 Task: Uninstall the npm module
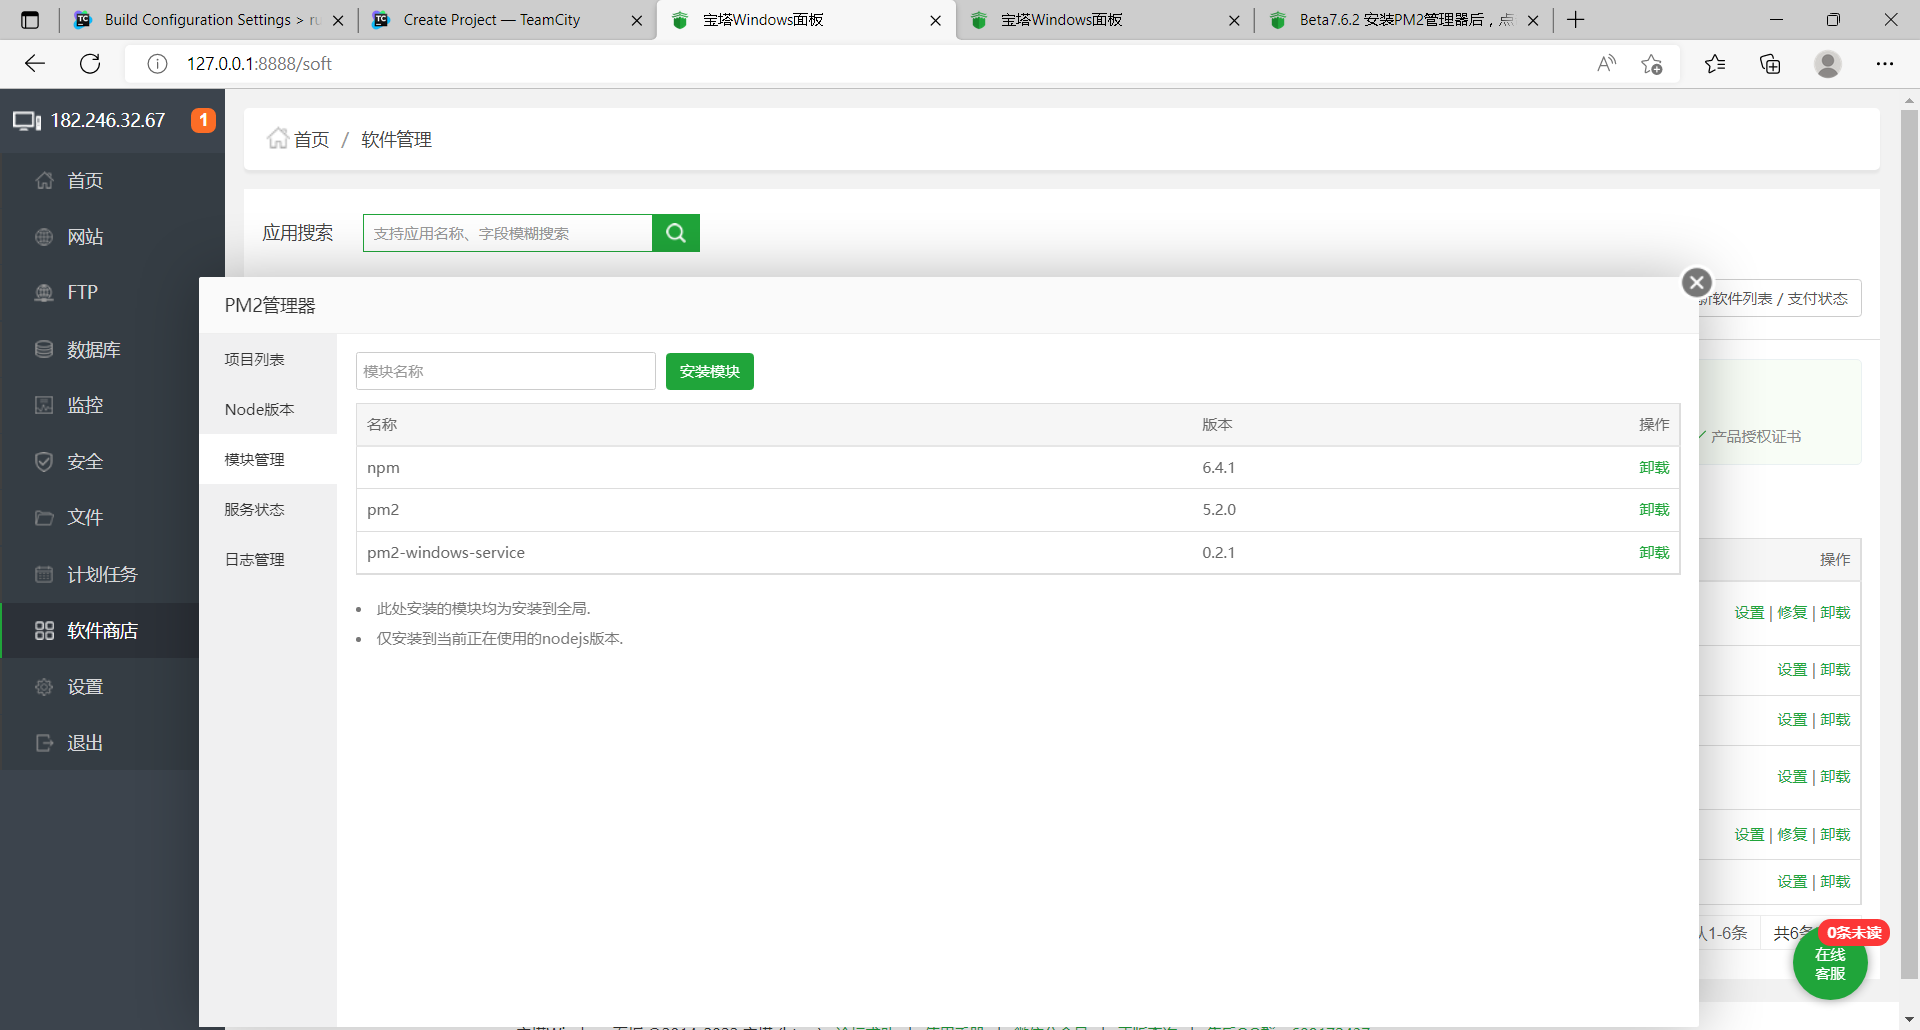coord(1654,467)
